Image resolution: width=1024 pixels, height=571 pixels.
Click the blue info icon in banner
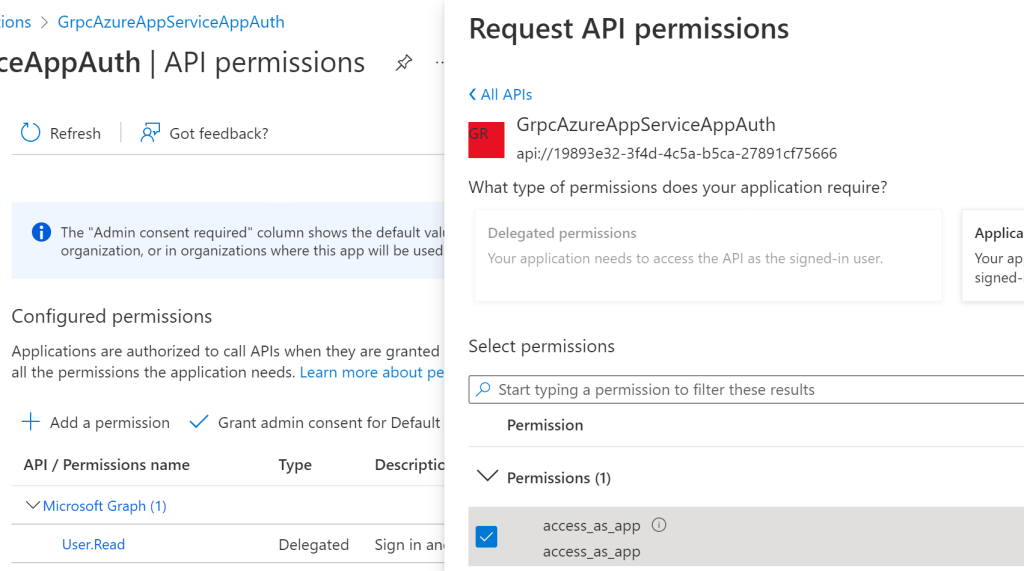click(x=41, y=233)
